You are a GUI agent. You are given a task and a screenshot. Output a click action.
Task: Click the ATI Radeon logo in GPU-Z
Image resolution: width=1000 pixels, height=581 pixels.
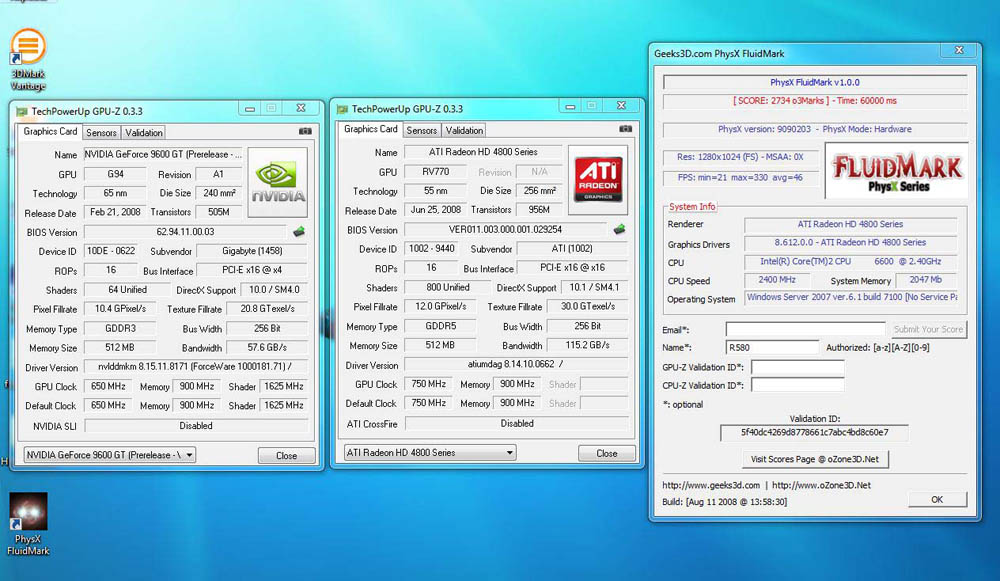pyautogui.click(x=598, y=180)
